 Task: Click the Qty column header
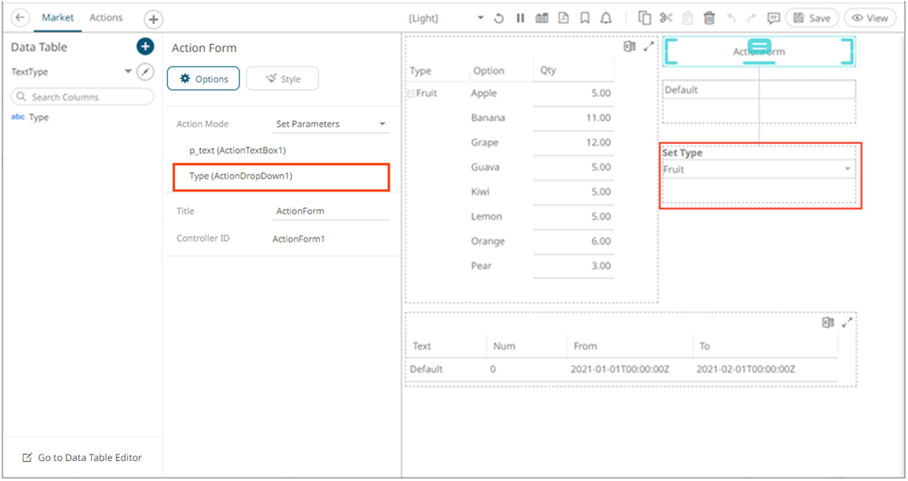(548, 70)
